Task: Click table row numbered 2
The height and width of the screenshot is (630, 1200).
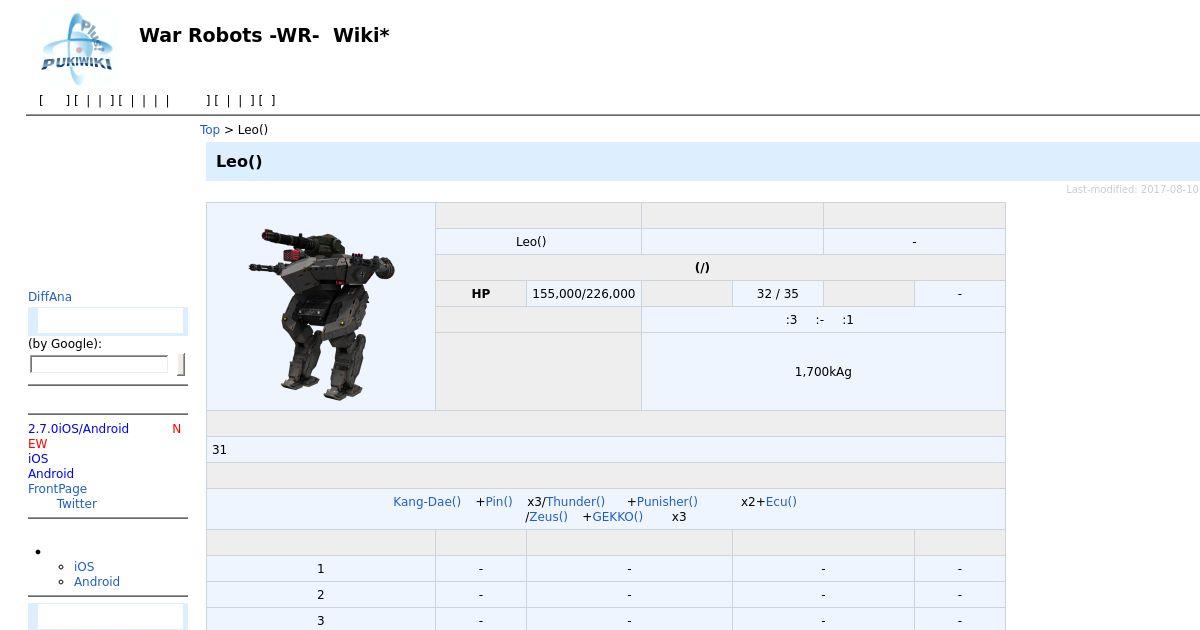Action: 321,595
